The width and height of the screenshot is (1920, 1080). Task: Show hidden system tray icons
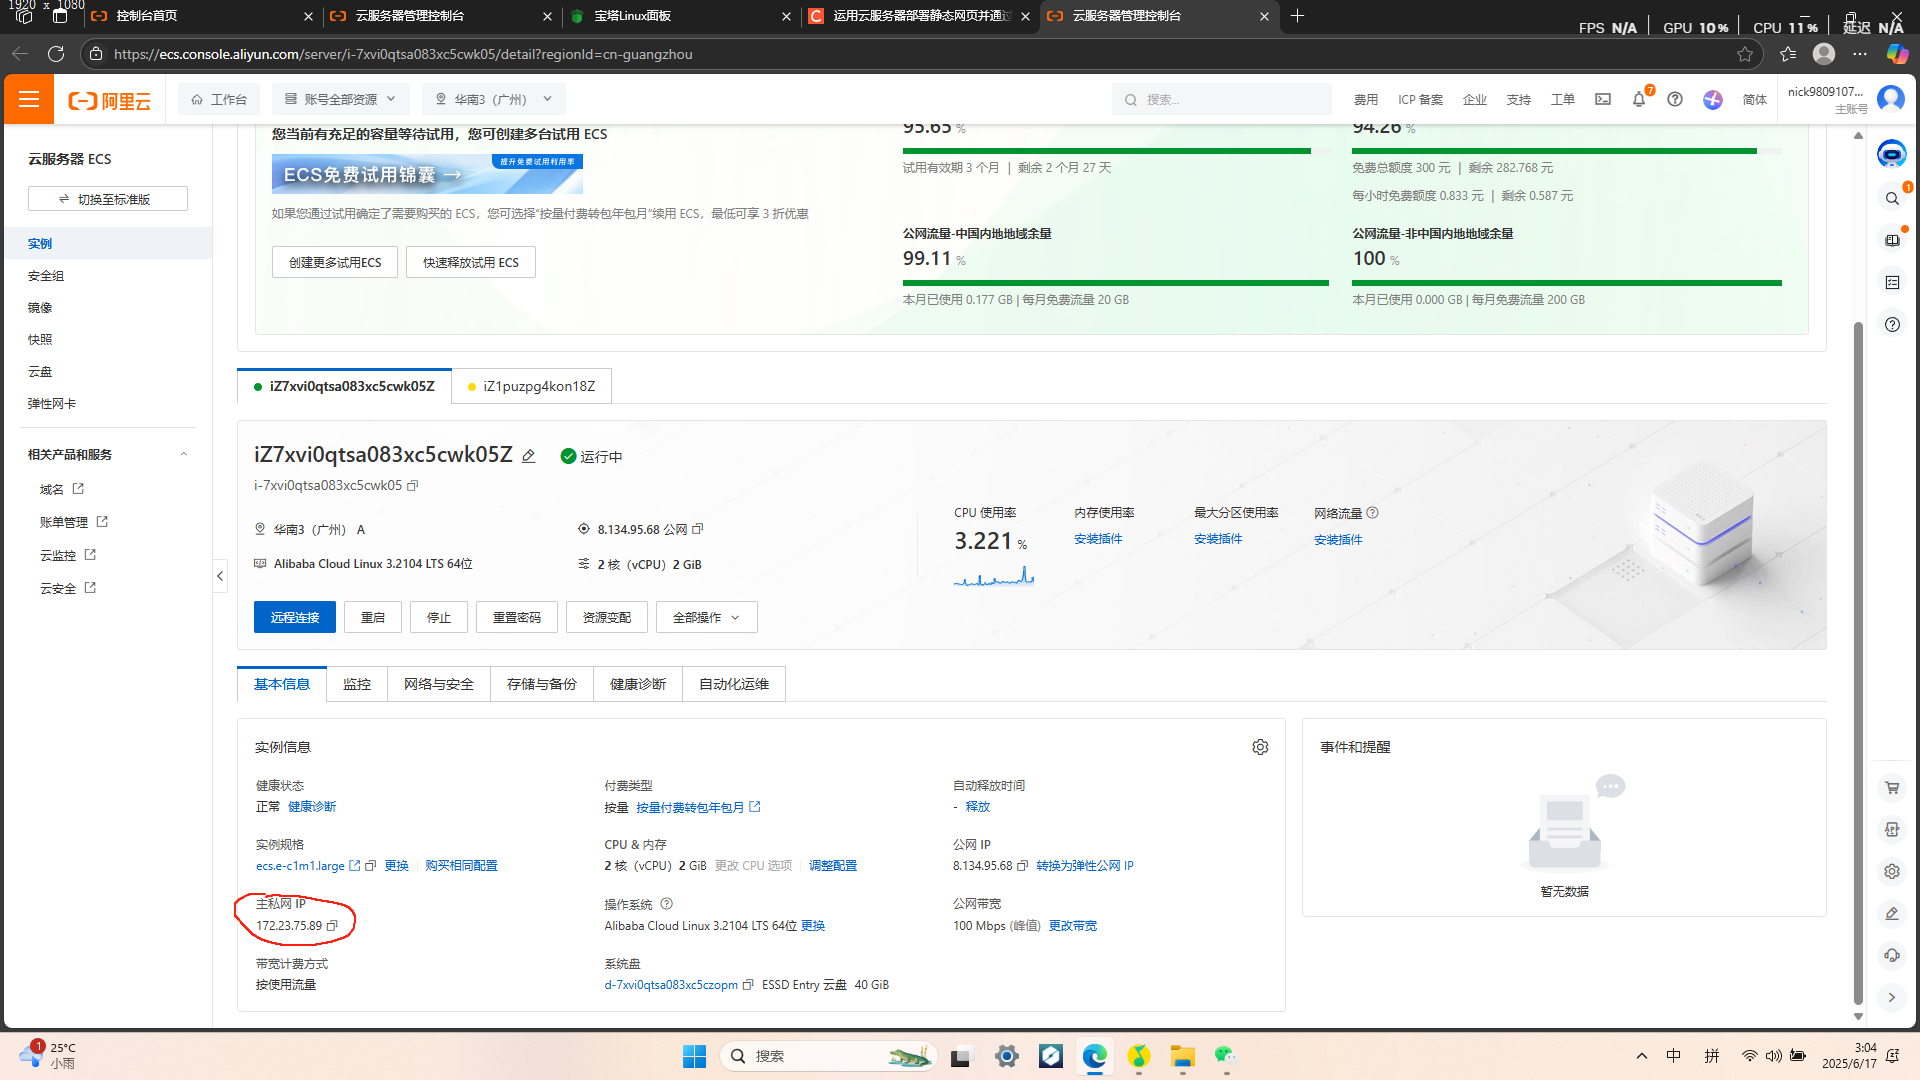pyautogui.click(x=1641, y=1056)
